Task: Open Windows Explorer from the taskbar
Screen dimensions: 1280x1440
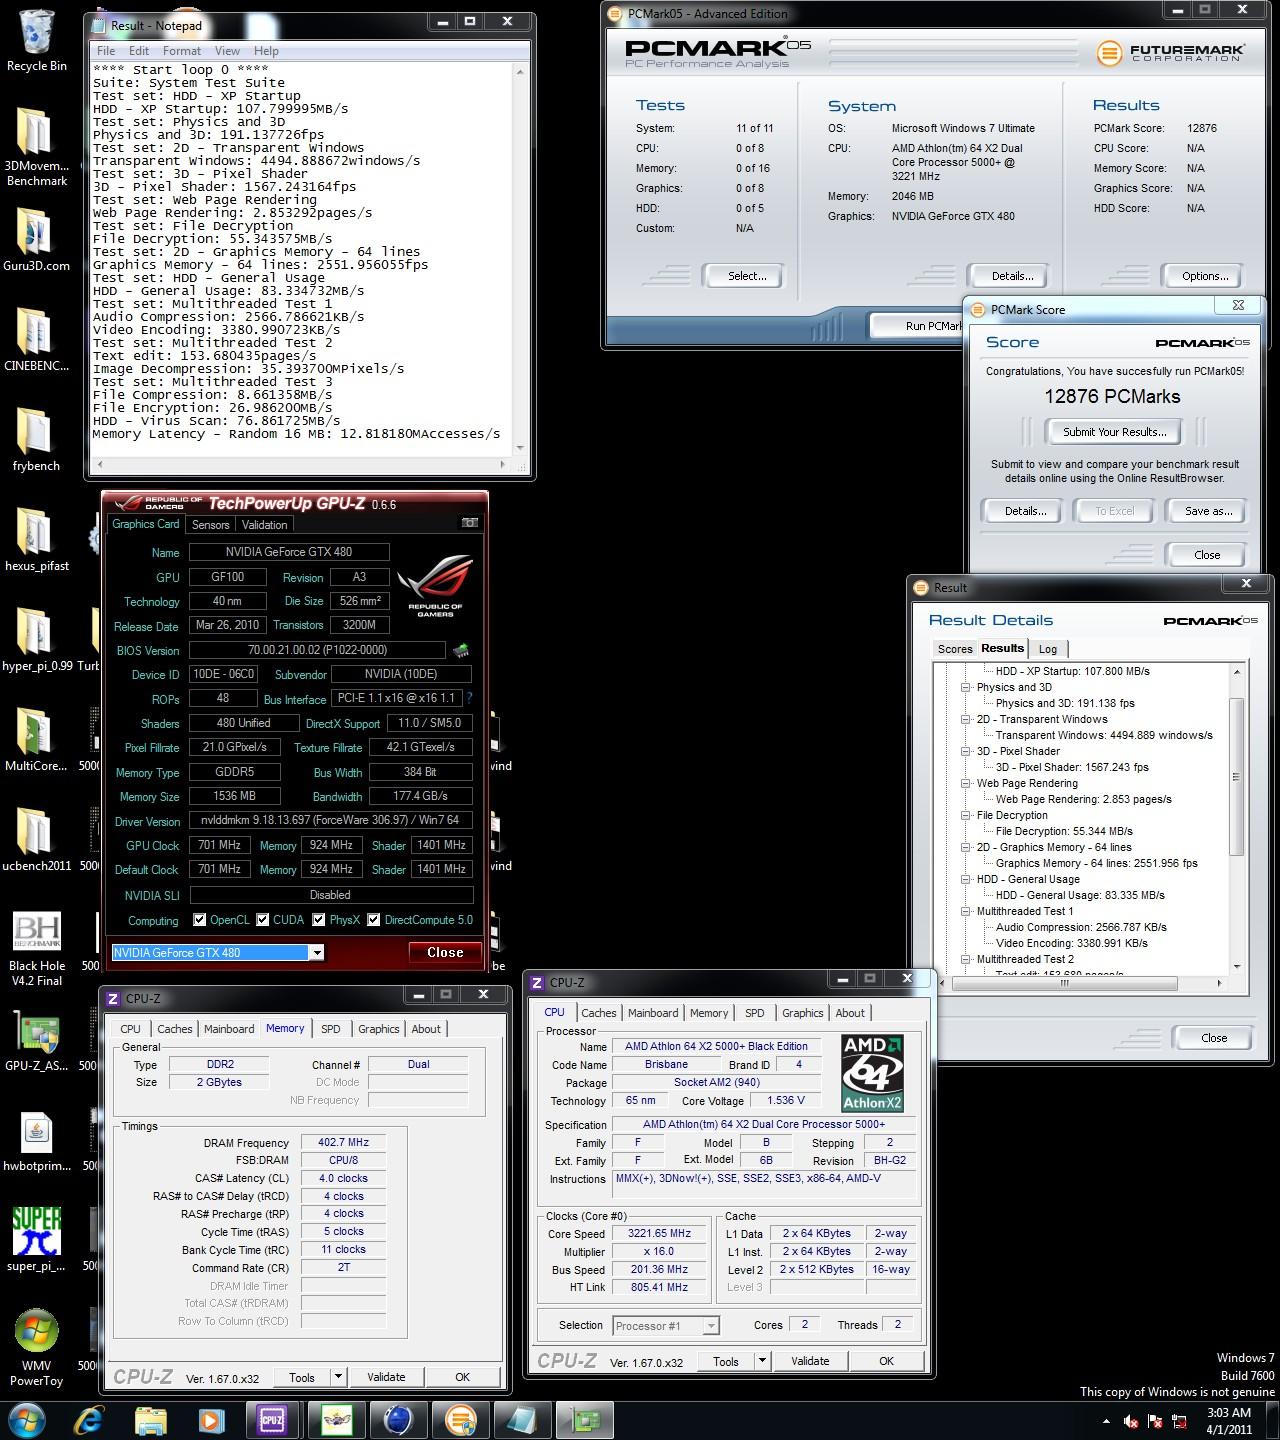Action: click(151, 1420)
